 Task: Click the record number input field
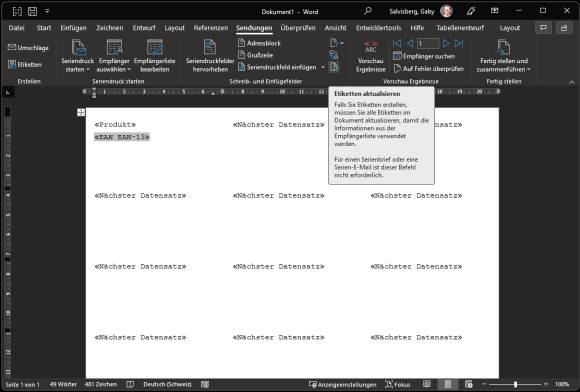coord(428,44)
